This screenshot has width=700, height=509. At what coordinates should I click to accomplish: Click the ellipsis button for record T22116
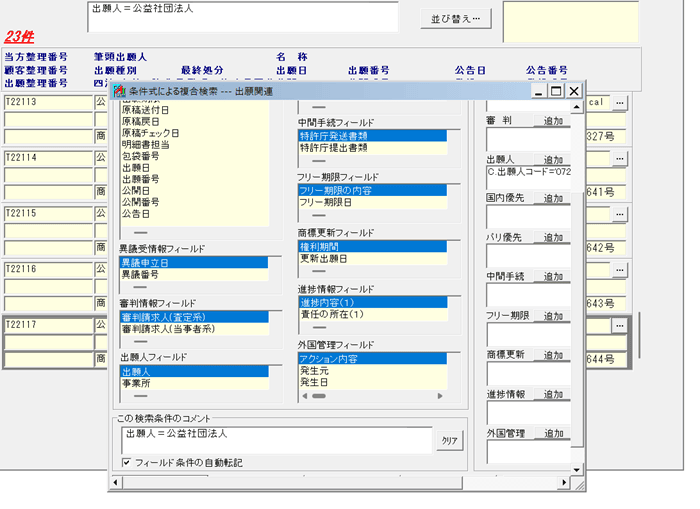pyautogui.click(x=620, y=269)
